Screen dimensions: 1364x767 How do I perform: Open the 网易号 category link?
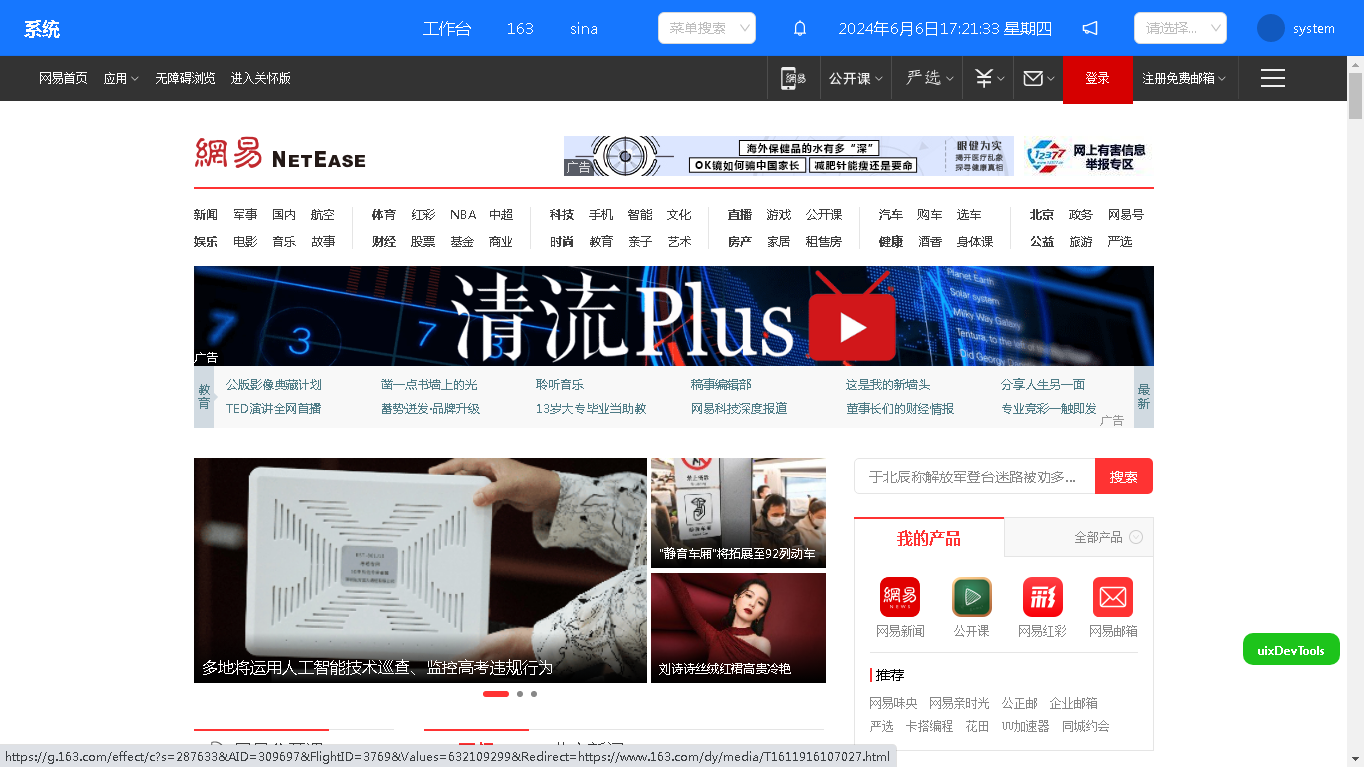point(1126,215)
